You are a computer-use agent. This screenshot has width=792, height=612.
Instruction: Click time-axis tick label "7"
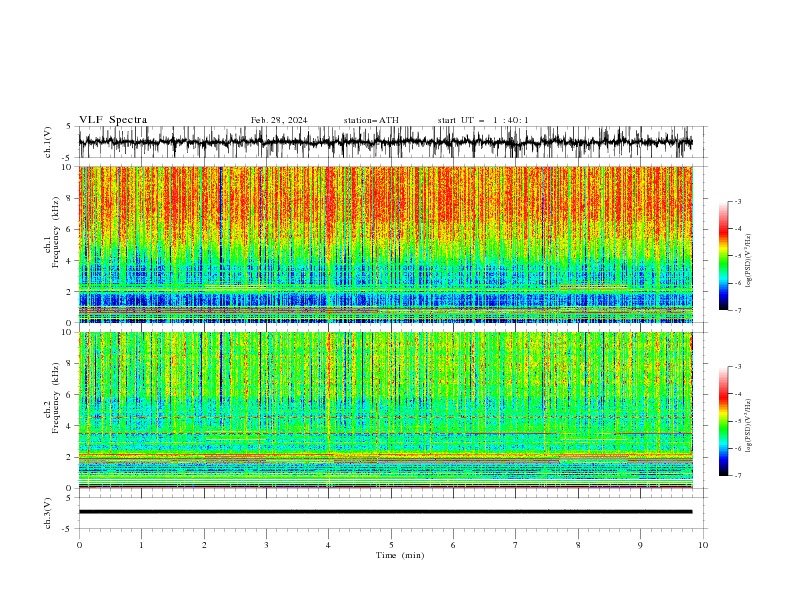coord(516,545)
